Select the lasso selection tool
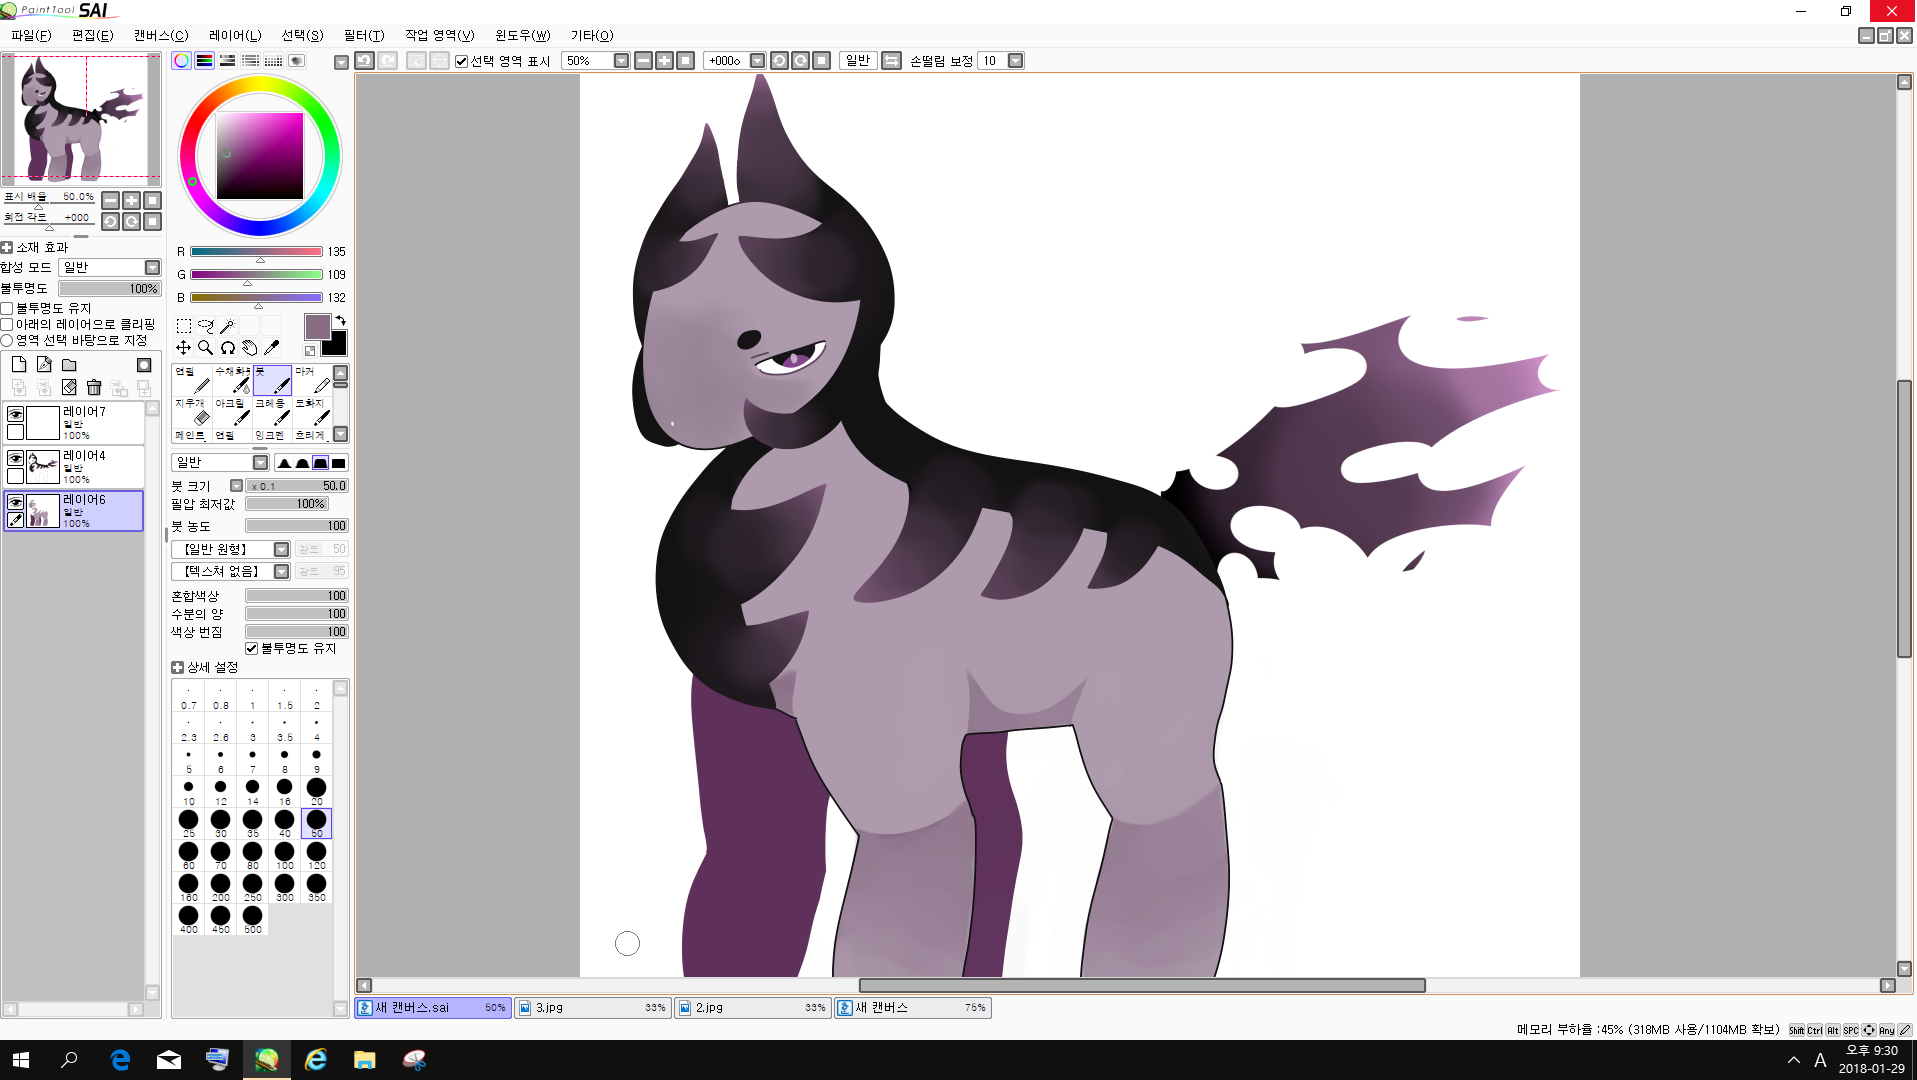Viewport: 1917px width, 1080px height. (205, 326)
